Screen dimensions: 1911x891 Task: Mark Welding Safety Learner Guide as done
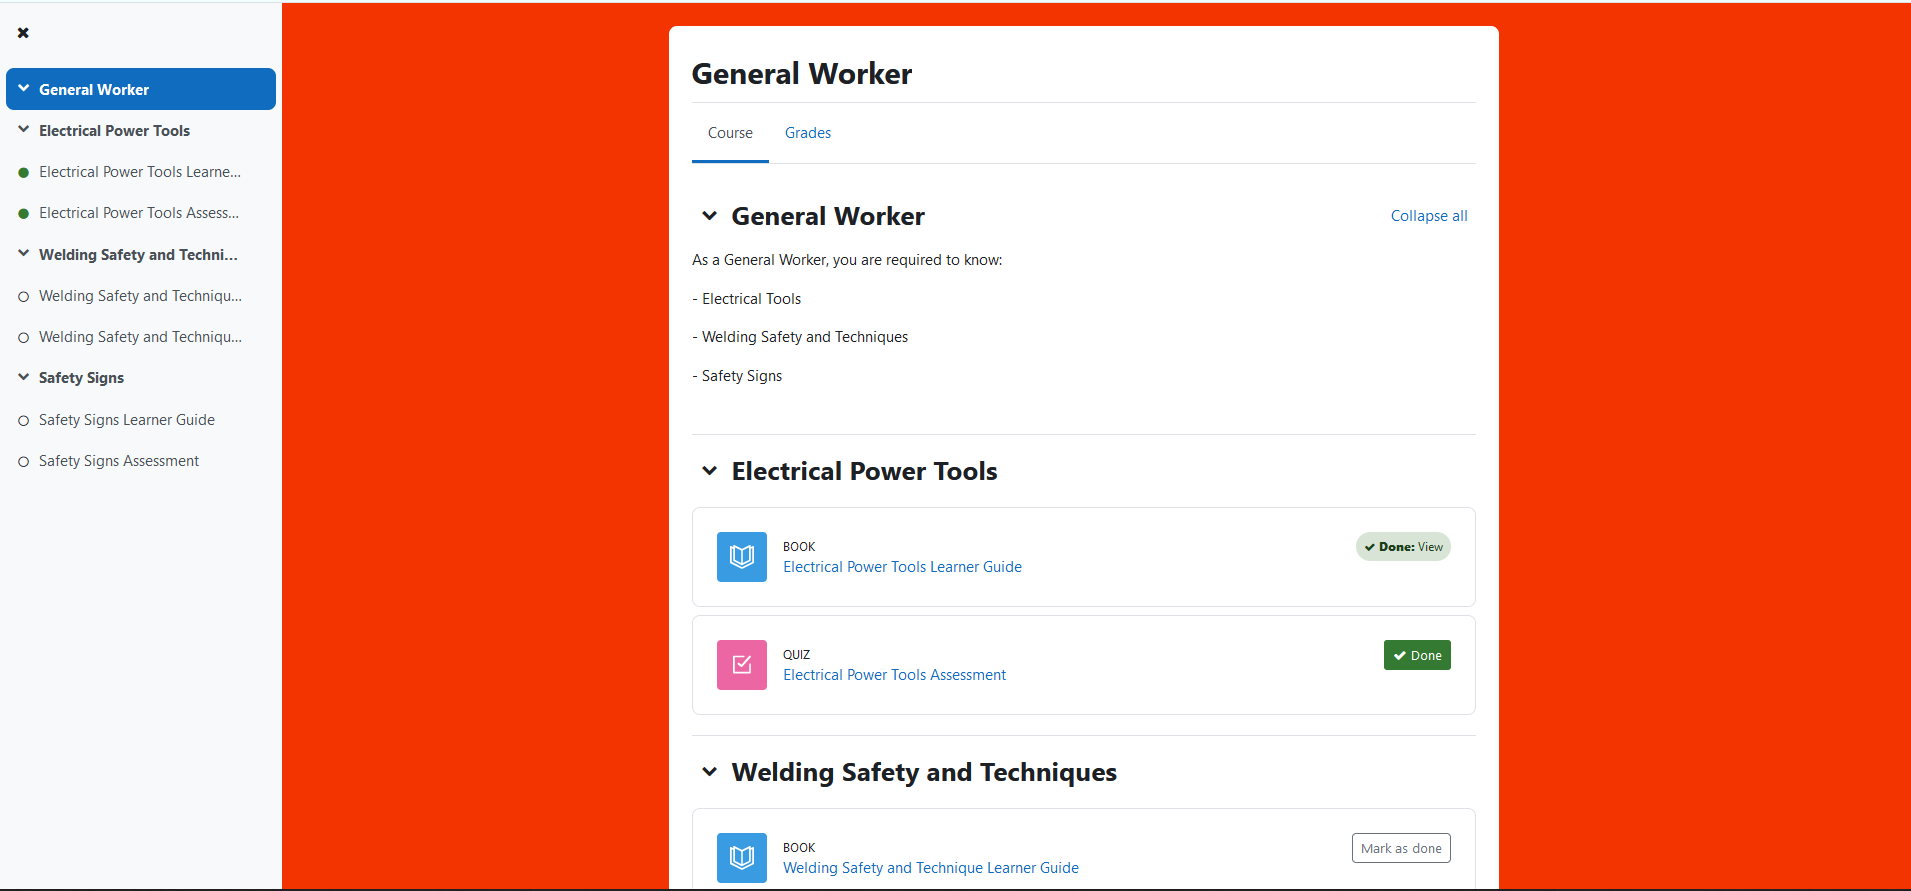pos(1400,848)
